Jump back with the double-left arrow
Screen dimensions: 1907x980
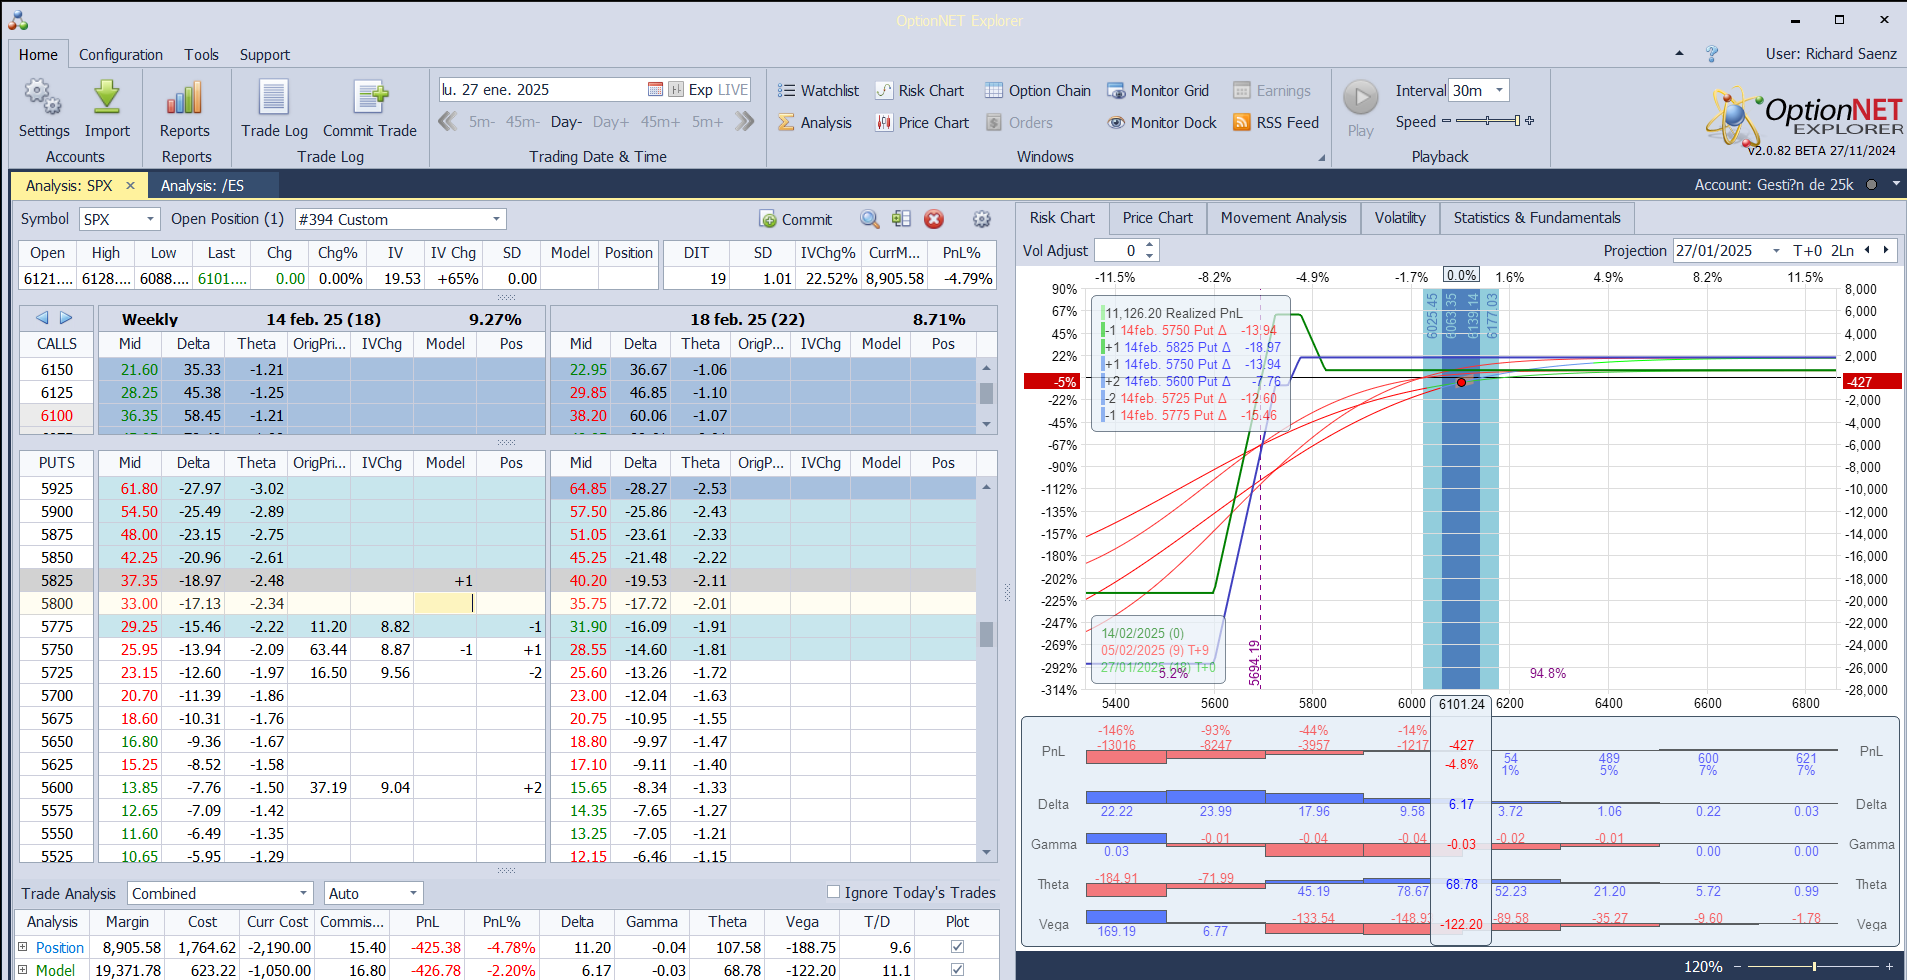[x=448, y=122]
